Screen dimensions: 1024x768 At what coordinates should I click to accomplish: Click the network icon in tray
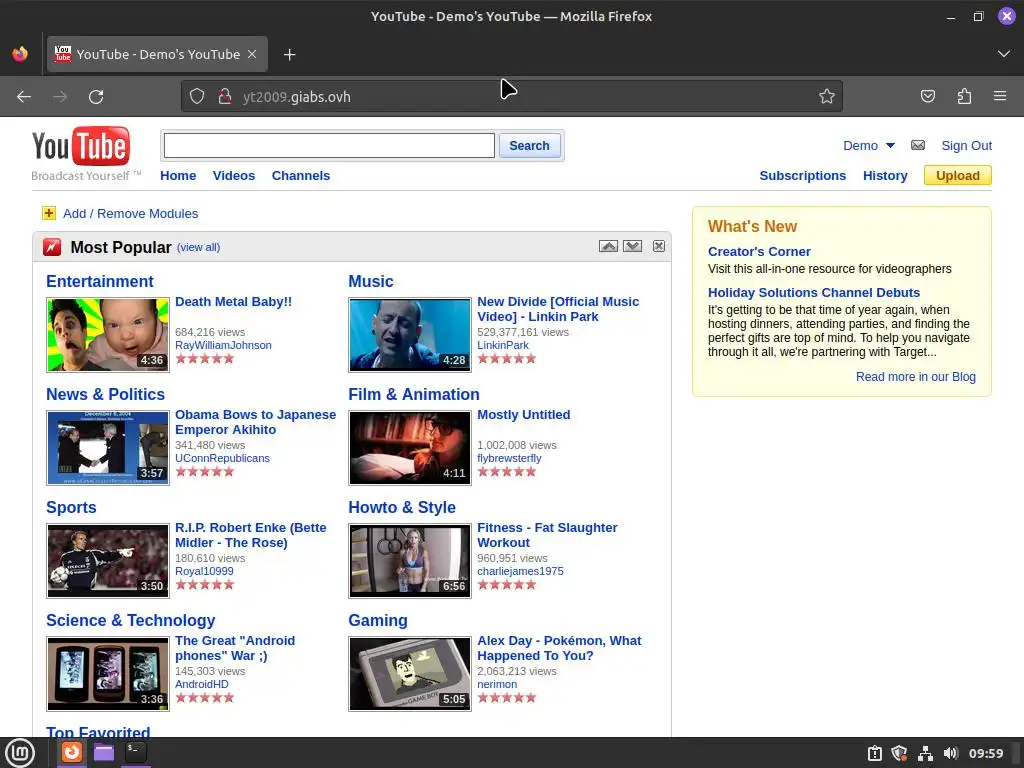pyautogui.click(x=925, y=753)
